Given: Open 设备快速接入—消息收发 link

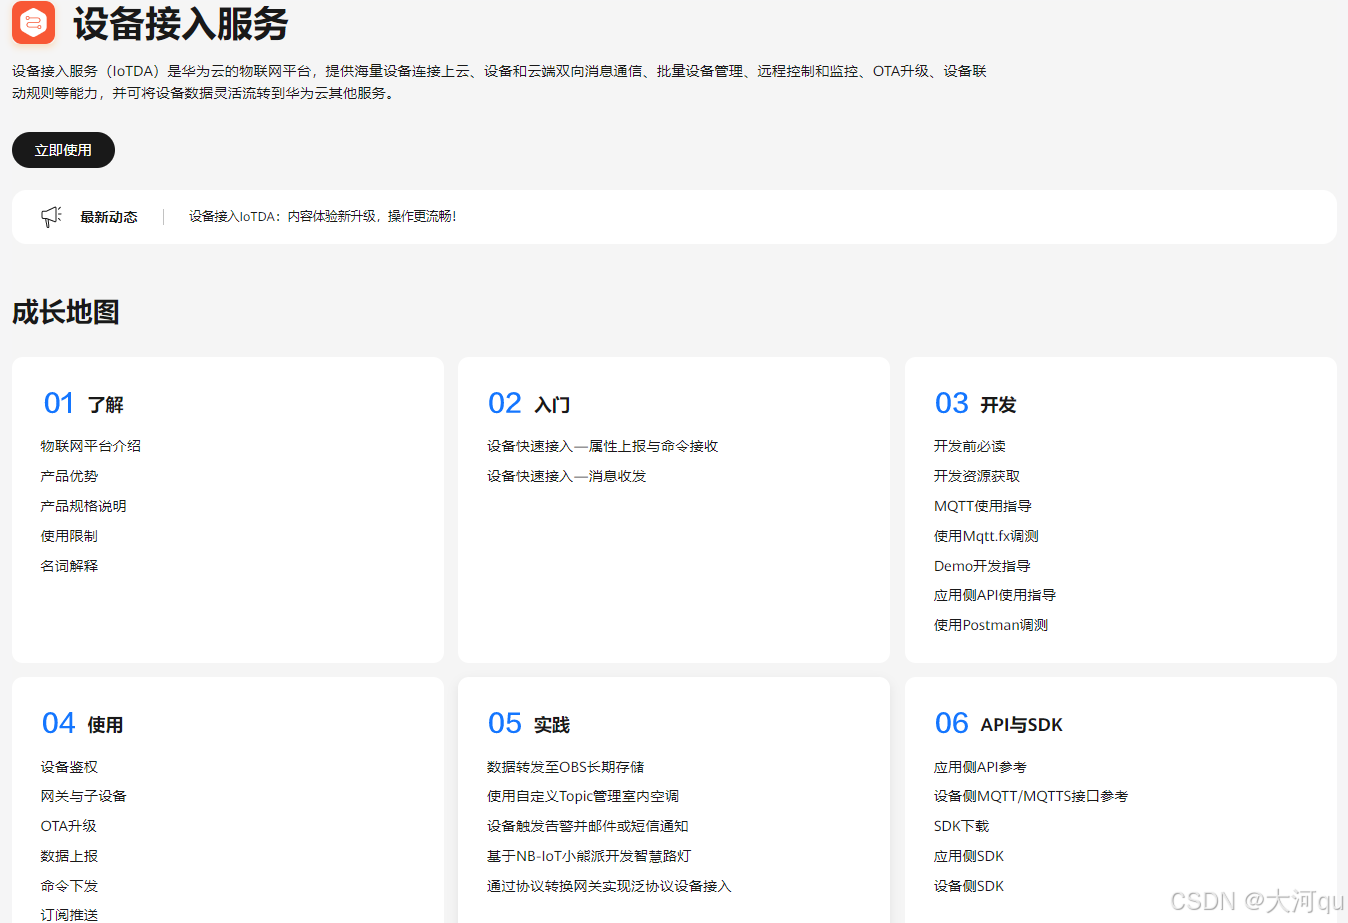Looking at the screenshot, I should tap(567, 476).
